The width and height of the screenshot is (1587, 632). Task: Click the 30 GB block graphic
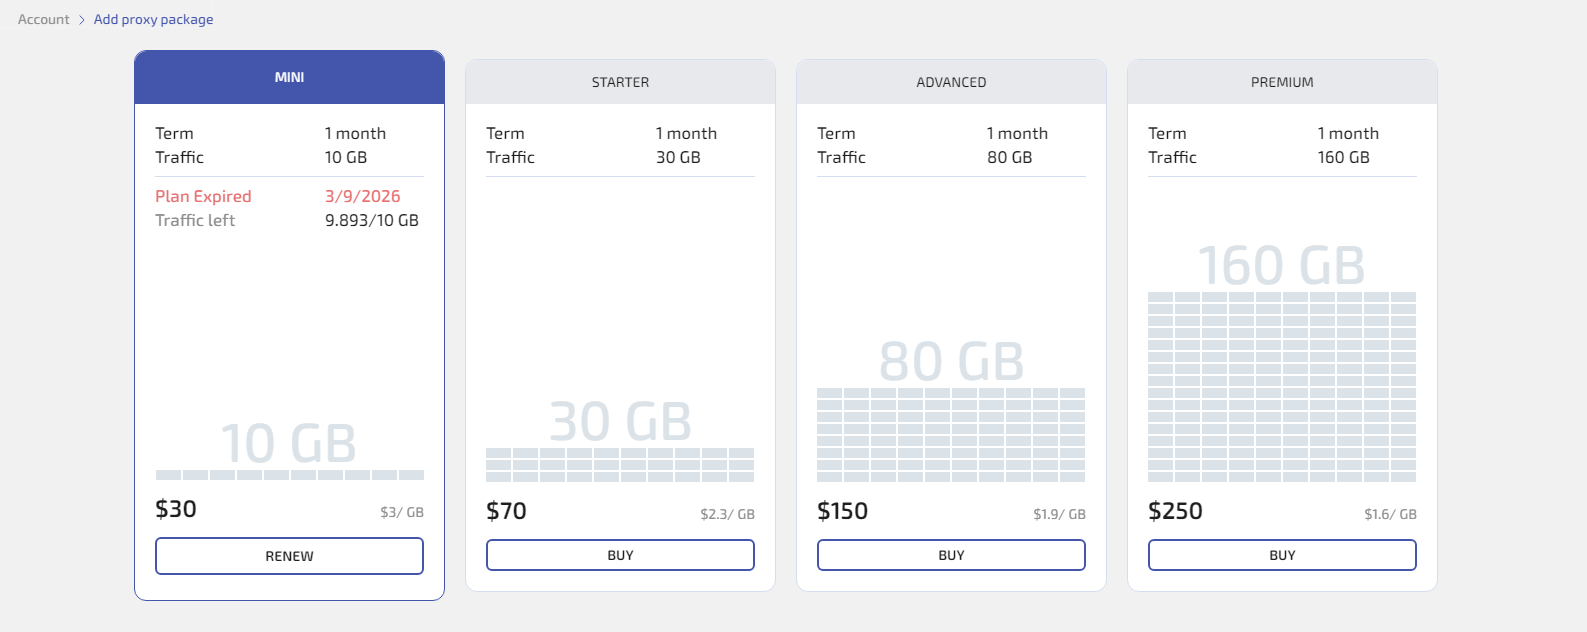click(620, 464)
